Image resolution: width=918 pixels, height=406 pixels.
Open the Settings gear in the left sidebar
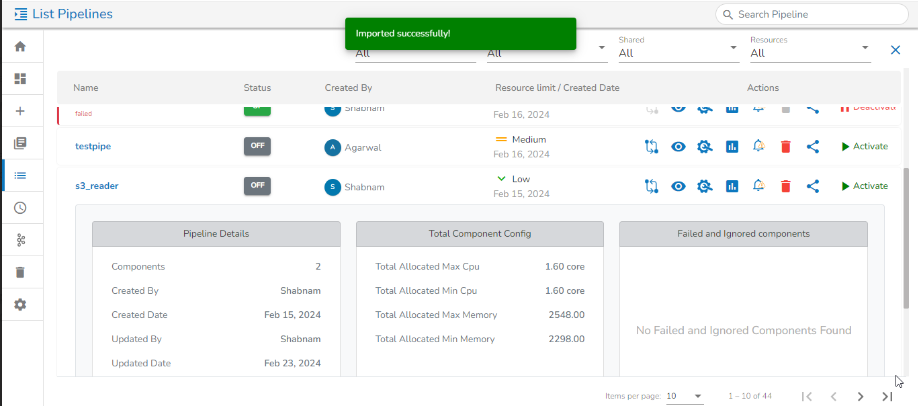point(20,304)
